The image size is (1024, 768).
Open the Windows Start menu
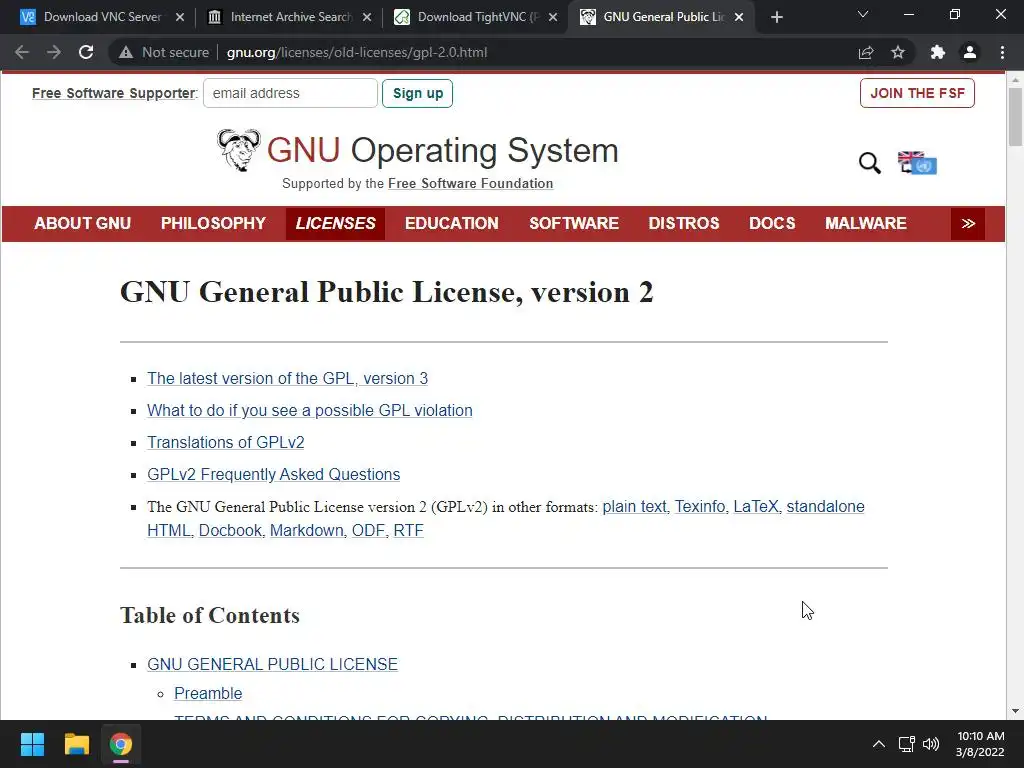point(32,744)
